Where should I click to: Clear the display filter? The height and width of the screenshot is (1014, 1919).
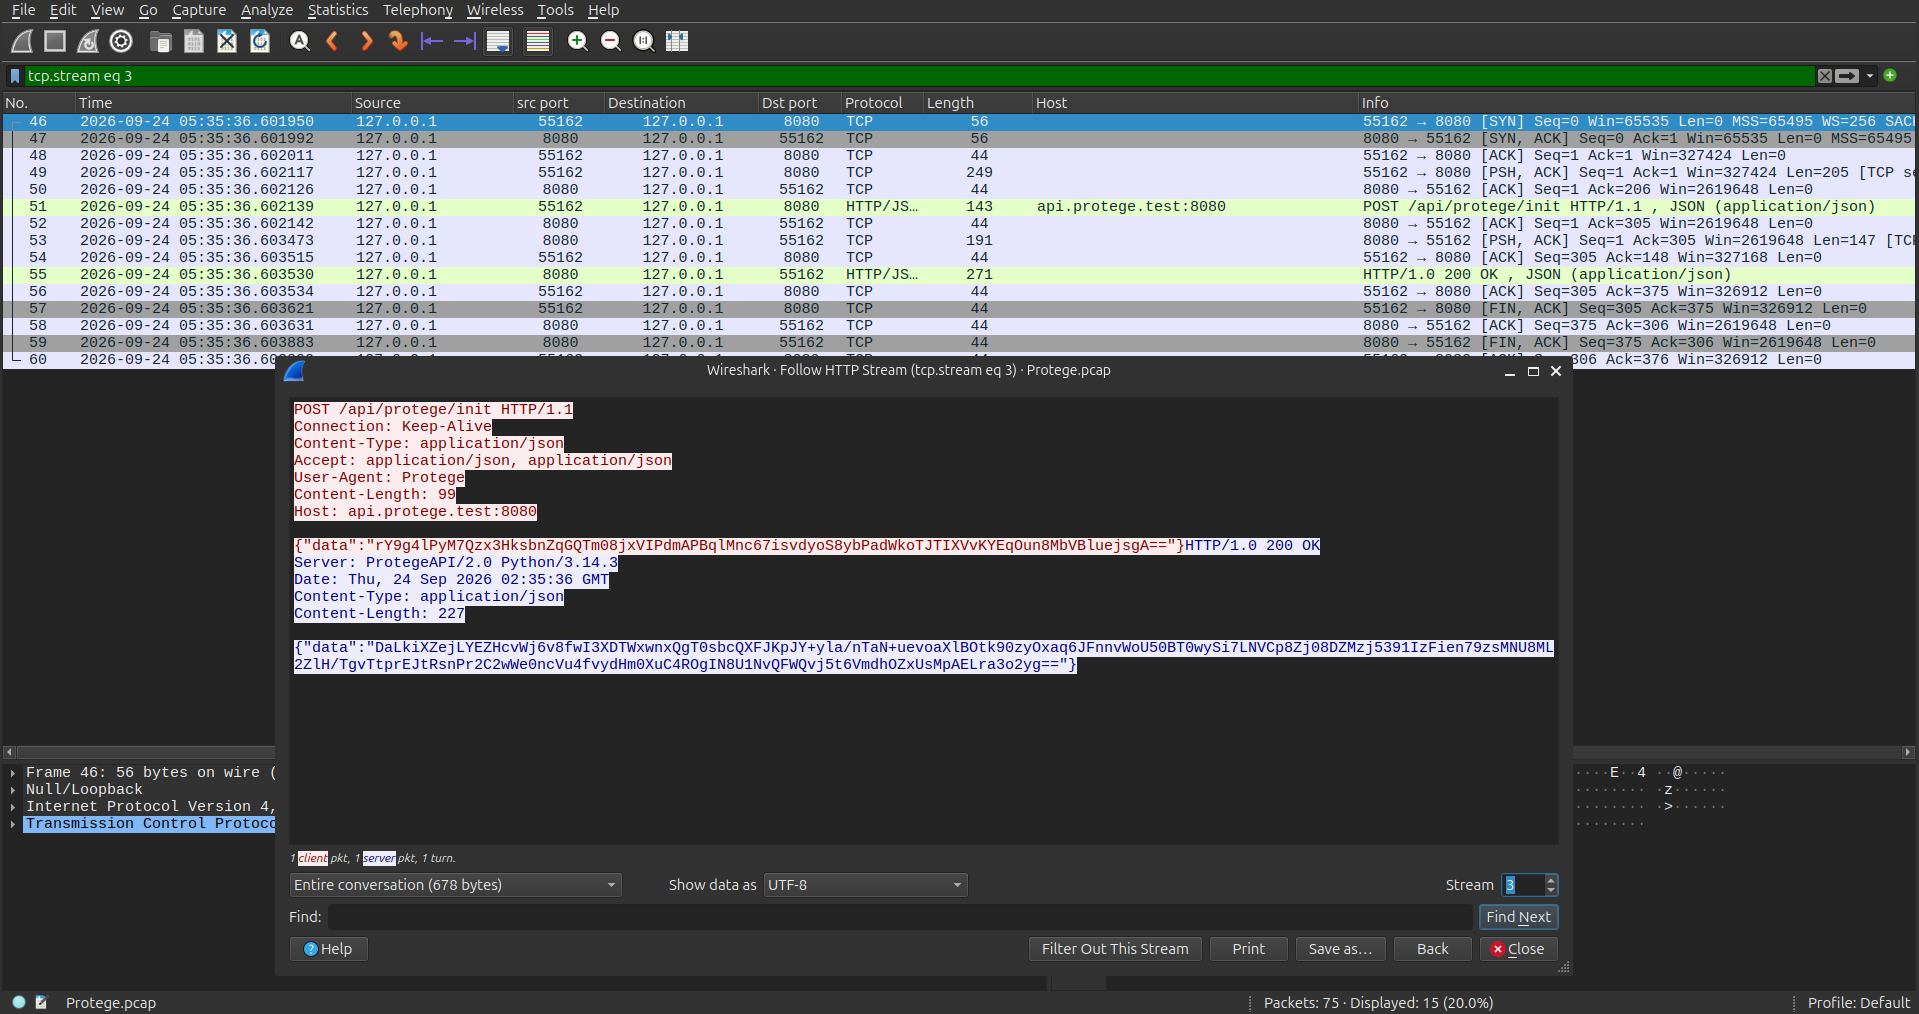click(1825, 76)
